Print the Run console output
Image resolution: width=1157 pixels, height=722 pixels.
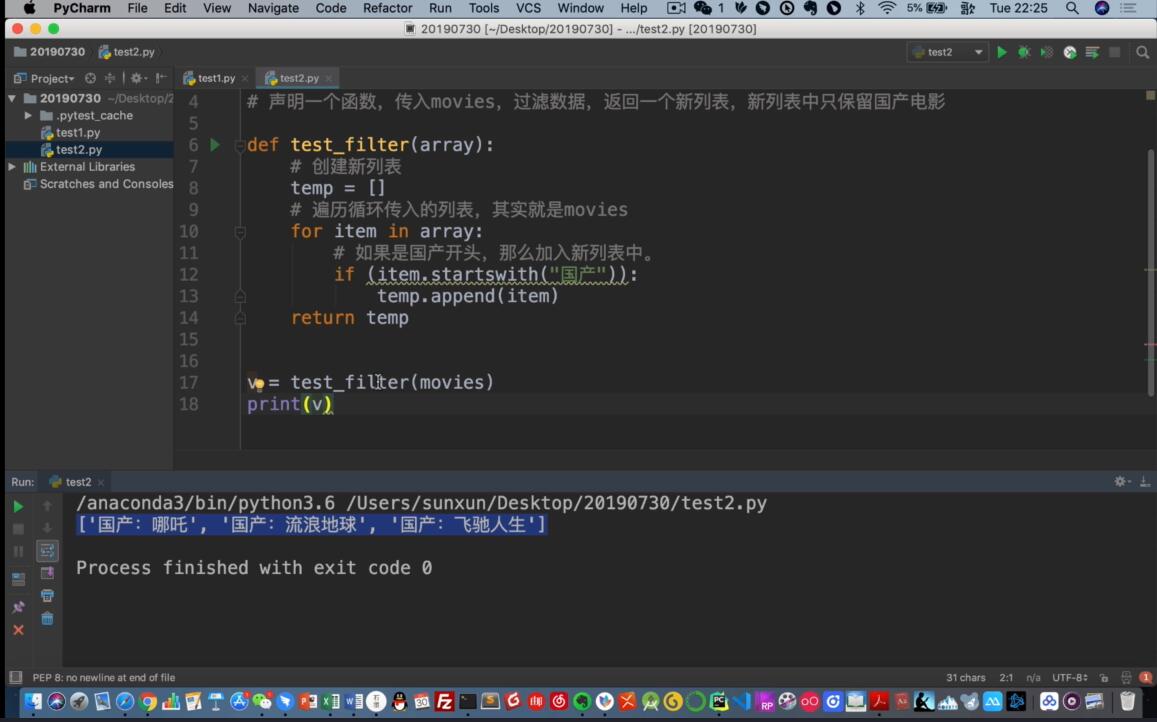[47, 596]
